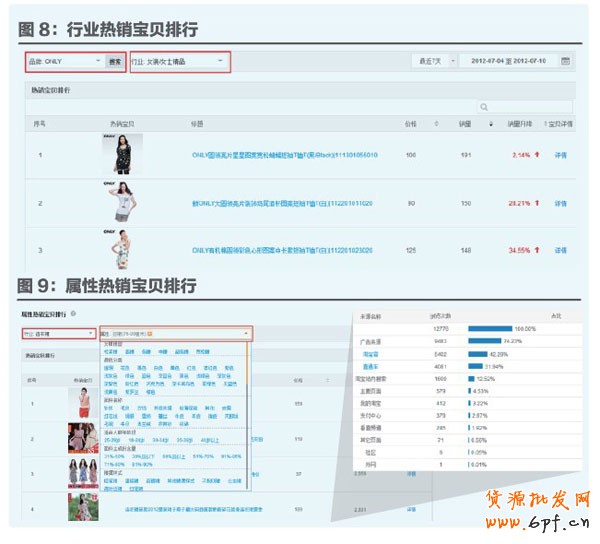Screen dimensions: 600x544
Task: Click the magnifier icon in the table search box
Action: pyautogui.click(x=484, y=107)
